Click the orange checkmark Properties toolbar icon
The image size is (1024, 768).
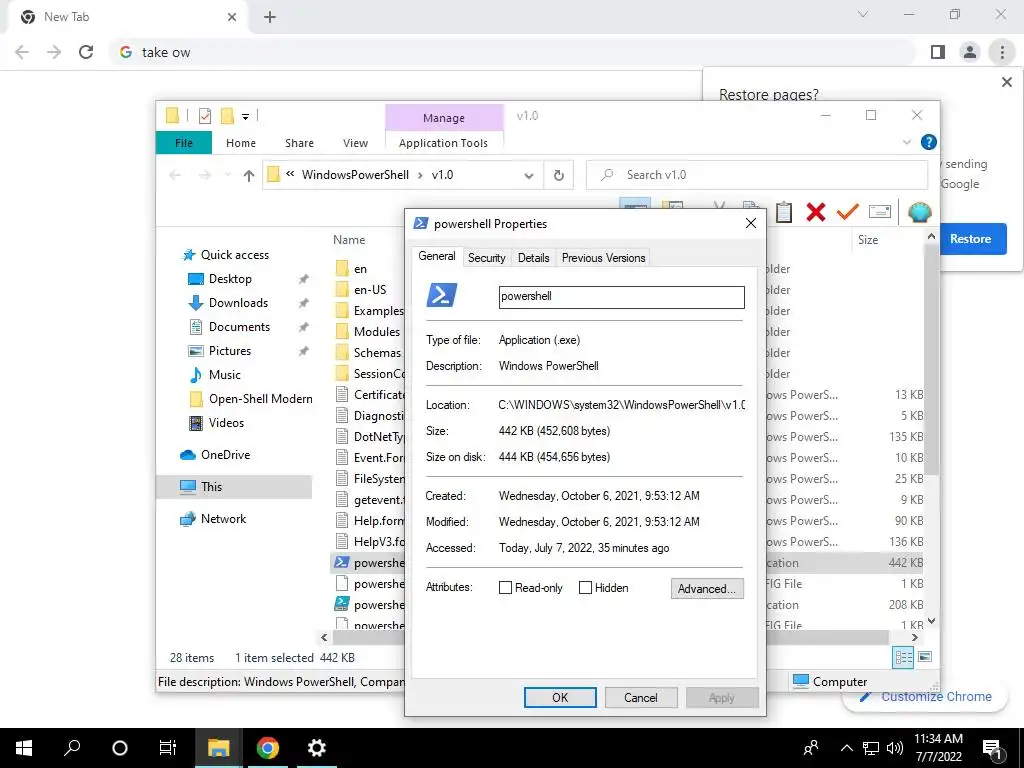pyautogui.click(x=848, y=212)
